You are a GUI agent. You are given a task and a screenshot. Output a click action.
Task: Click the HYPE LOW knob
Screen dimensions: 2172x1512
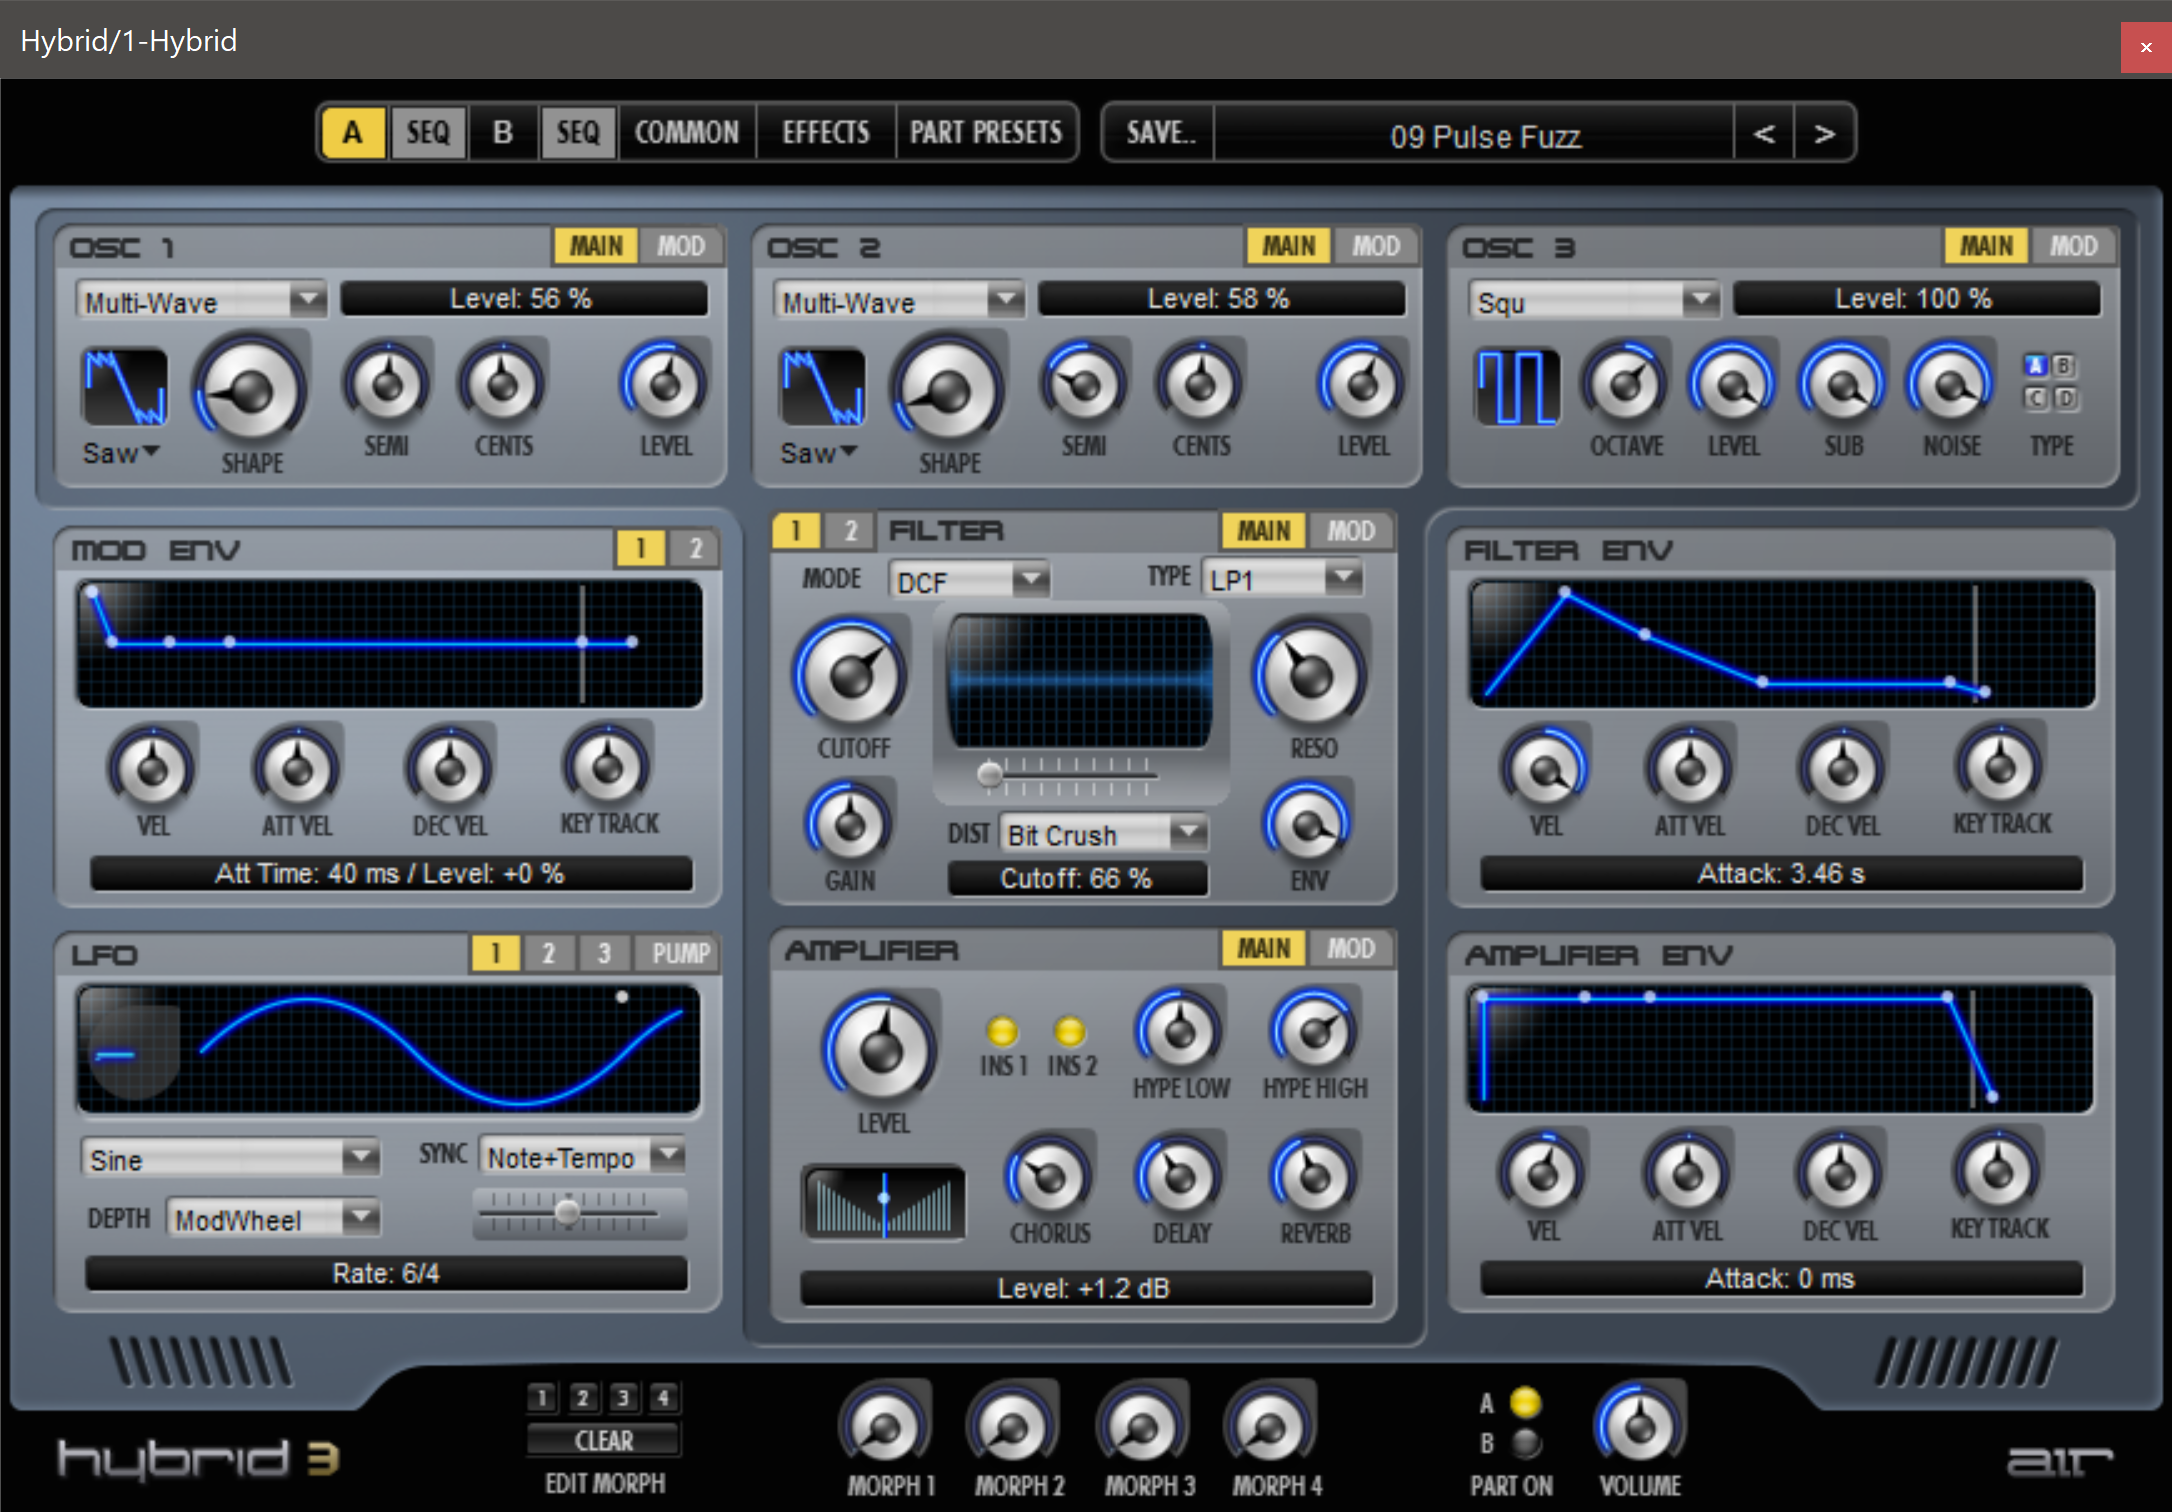click(1180, 1030)
